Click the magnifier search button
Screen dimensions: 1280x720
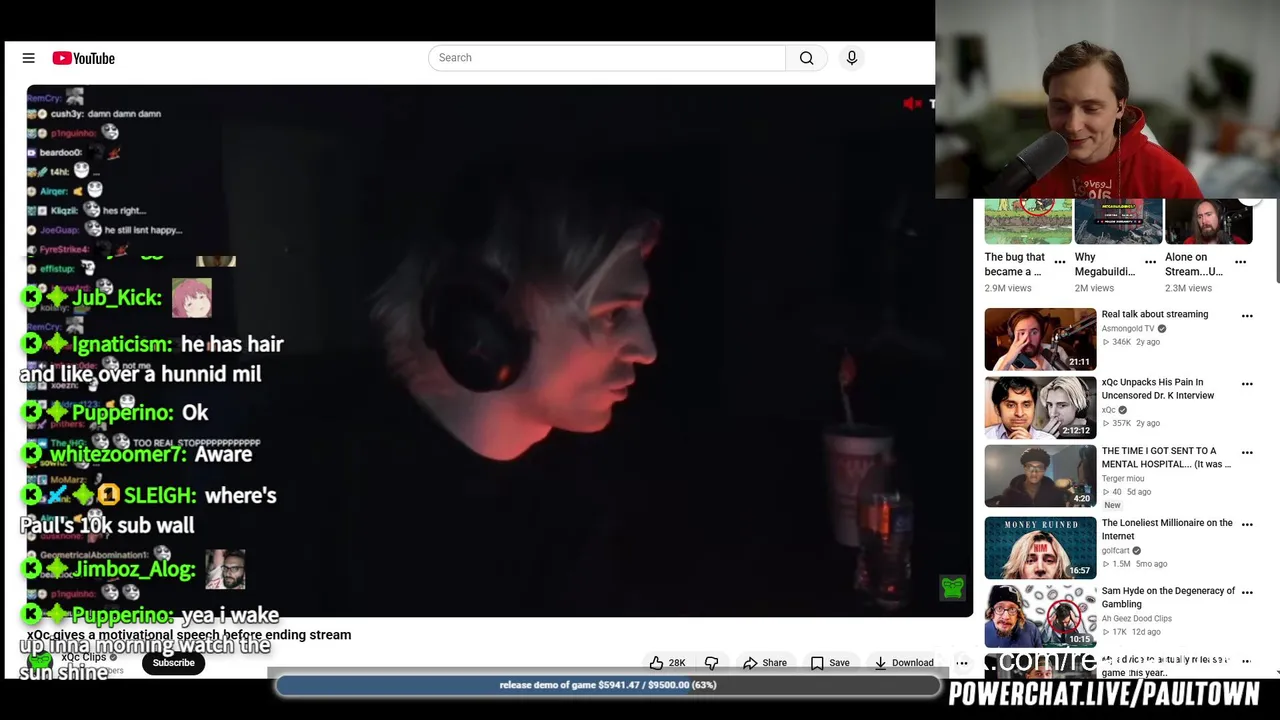[x=807, y=58]
